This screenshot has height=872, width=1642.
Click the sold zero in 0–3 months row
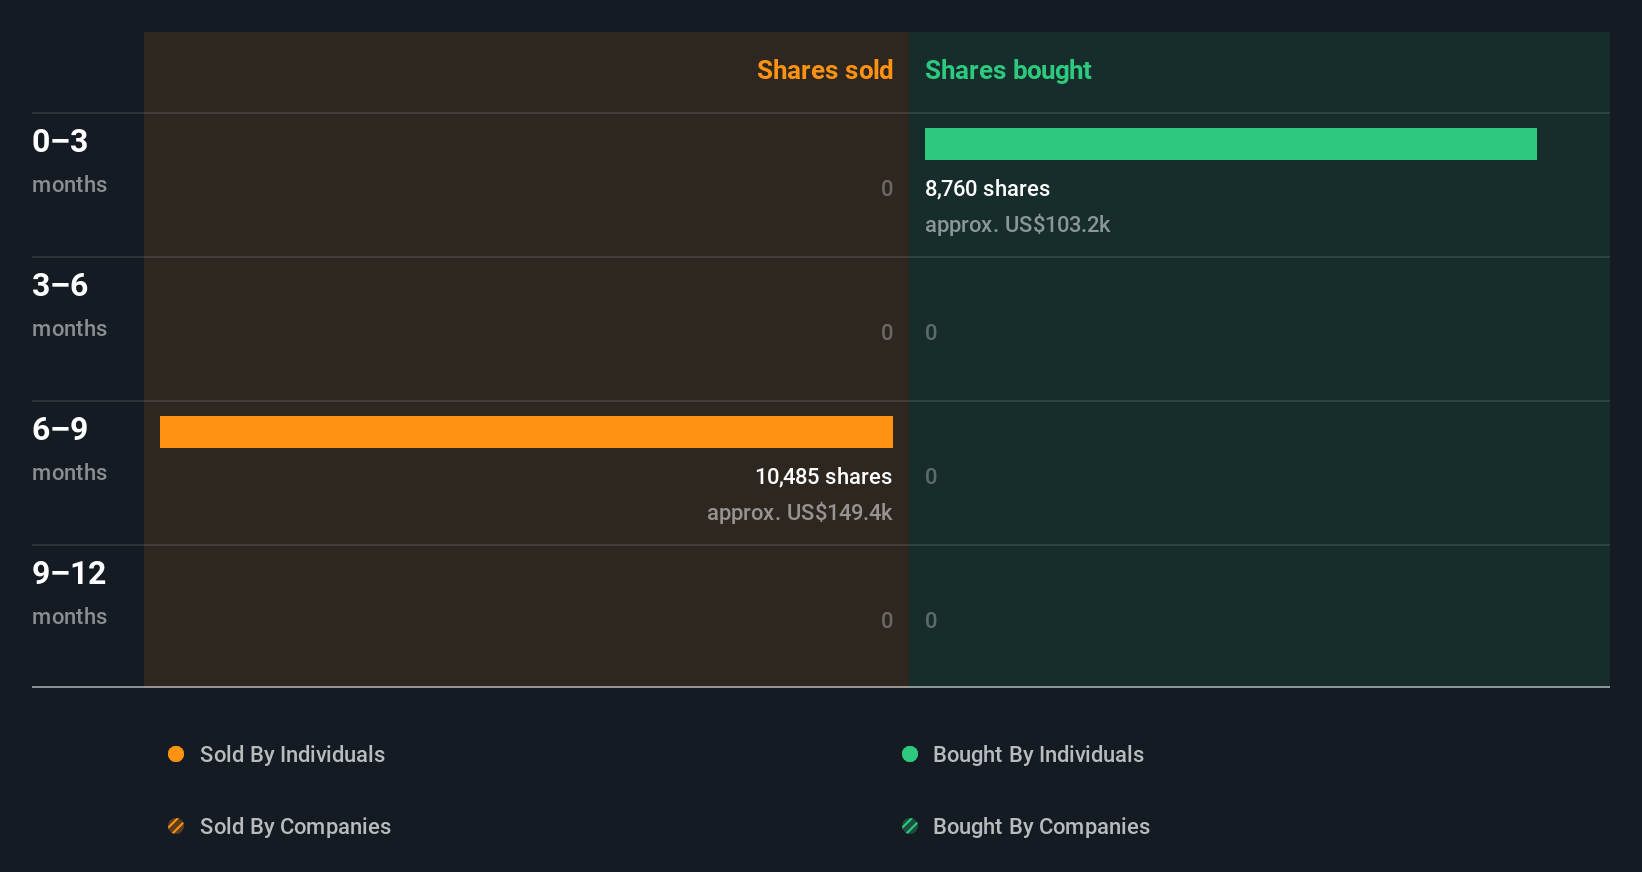887,188
